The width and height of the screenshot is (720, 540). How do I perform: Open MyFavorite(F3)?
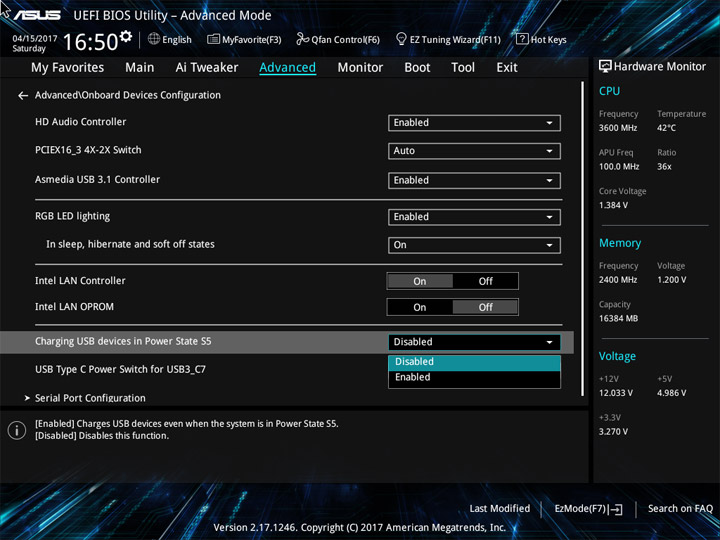coord(244,39)
